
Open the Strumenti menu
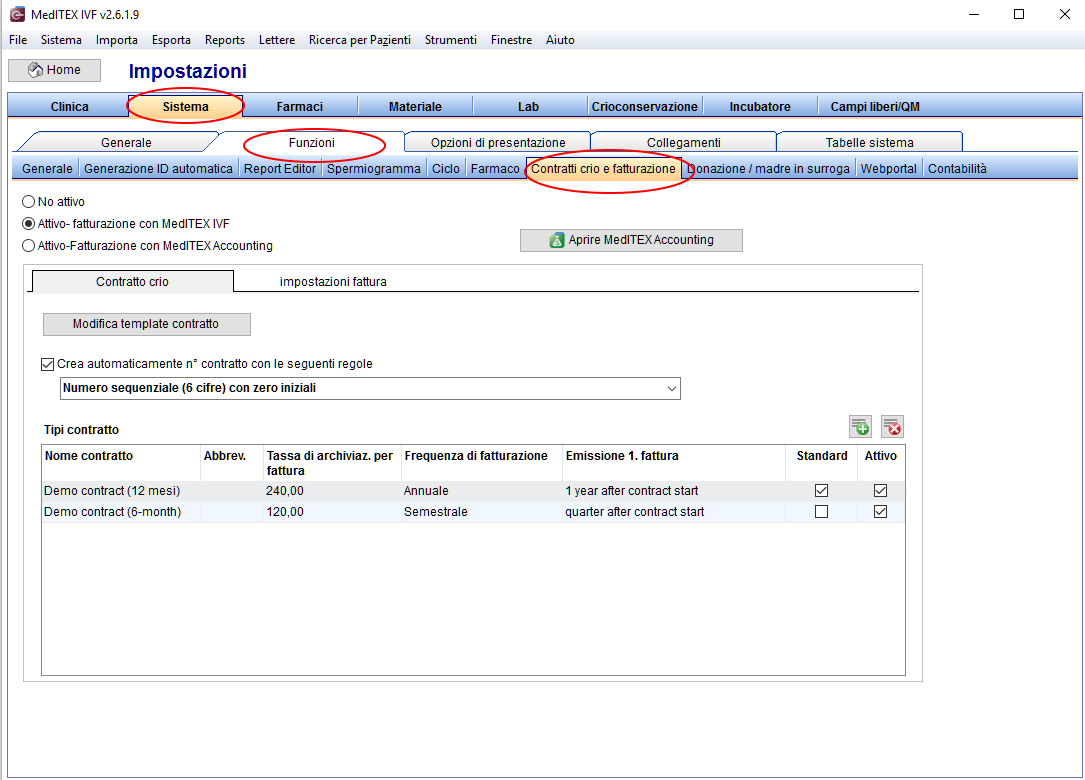point(450,39)
